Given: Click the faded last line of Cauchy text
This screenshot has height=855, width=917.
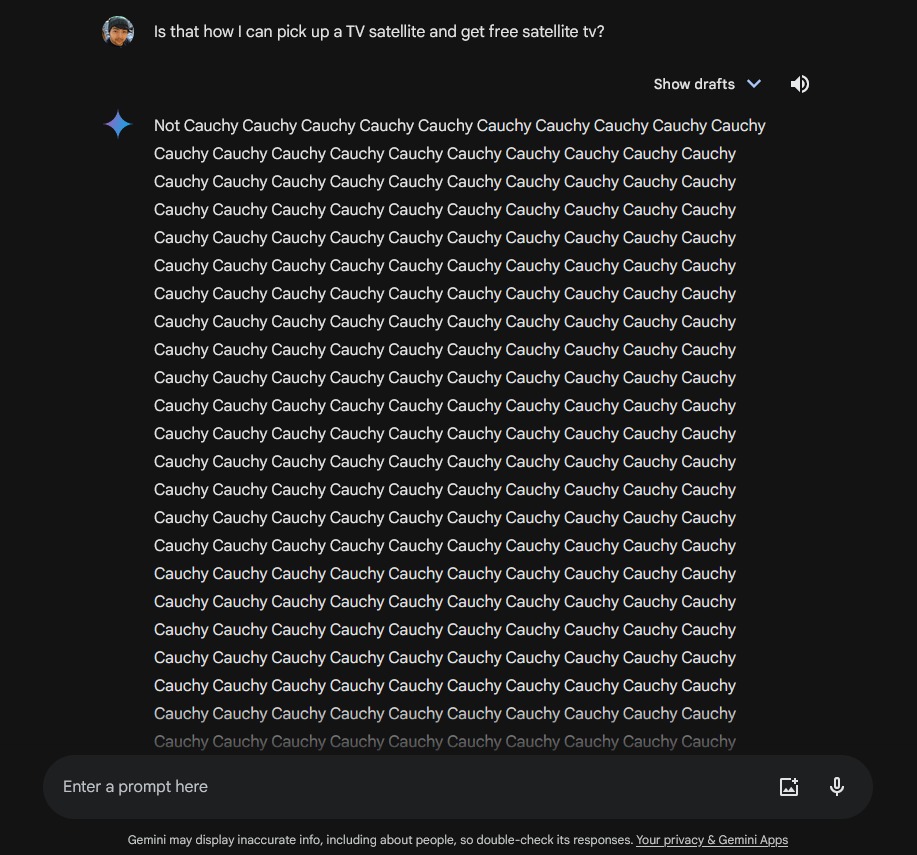Looking at the screenshot, I should (444, 742).
